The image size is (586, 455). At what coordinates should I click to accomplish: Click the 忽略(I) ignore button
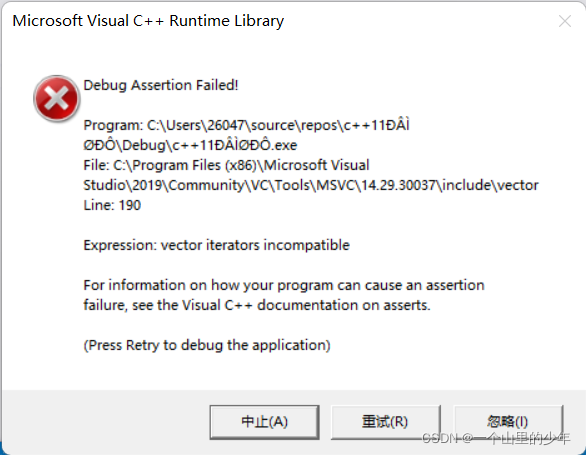point(508,422)
